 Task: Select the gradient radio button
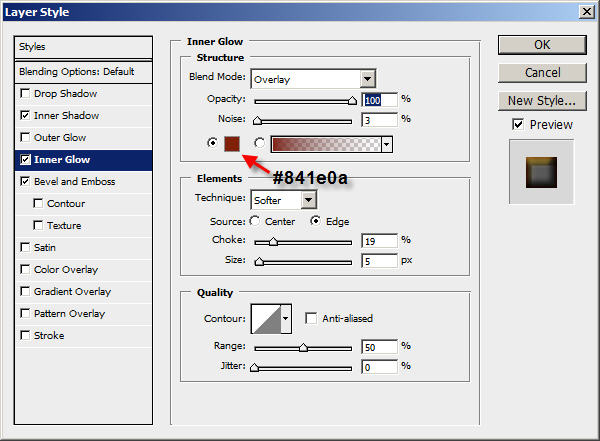(x=259, y=143)
